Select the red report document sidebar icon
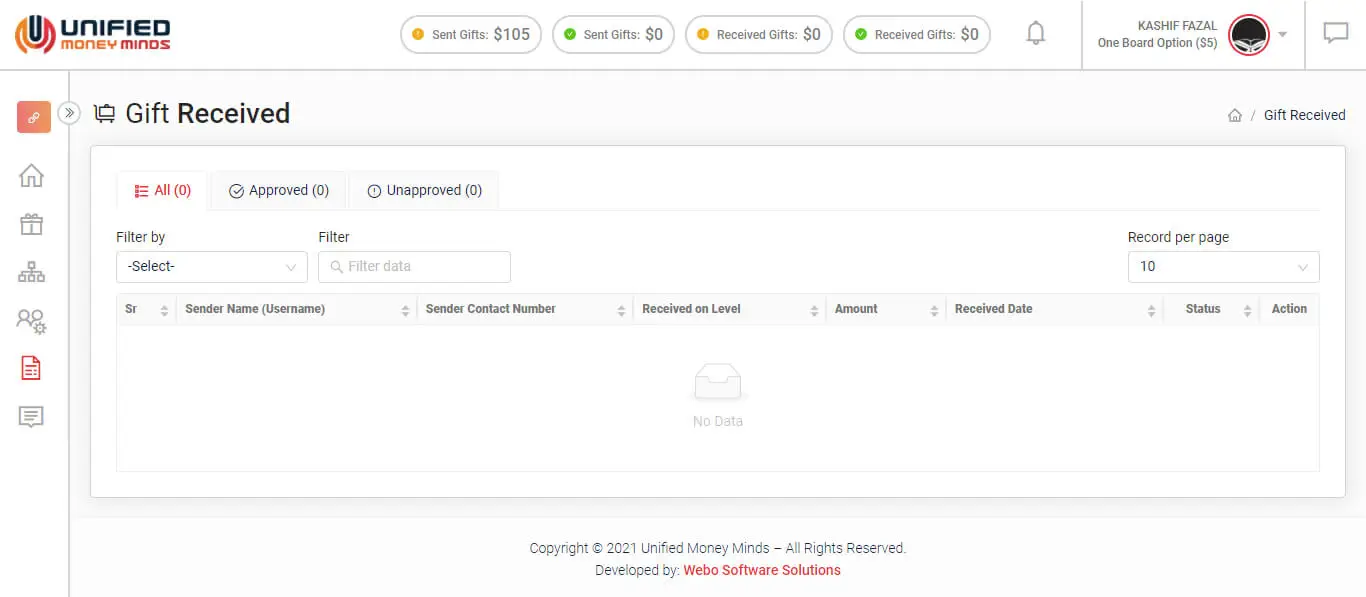The image size is (1366, 597). [x=32, y=369]
